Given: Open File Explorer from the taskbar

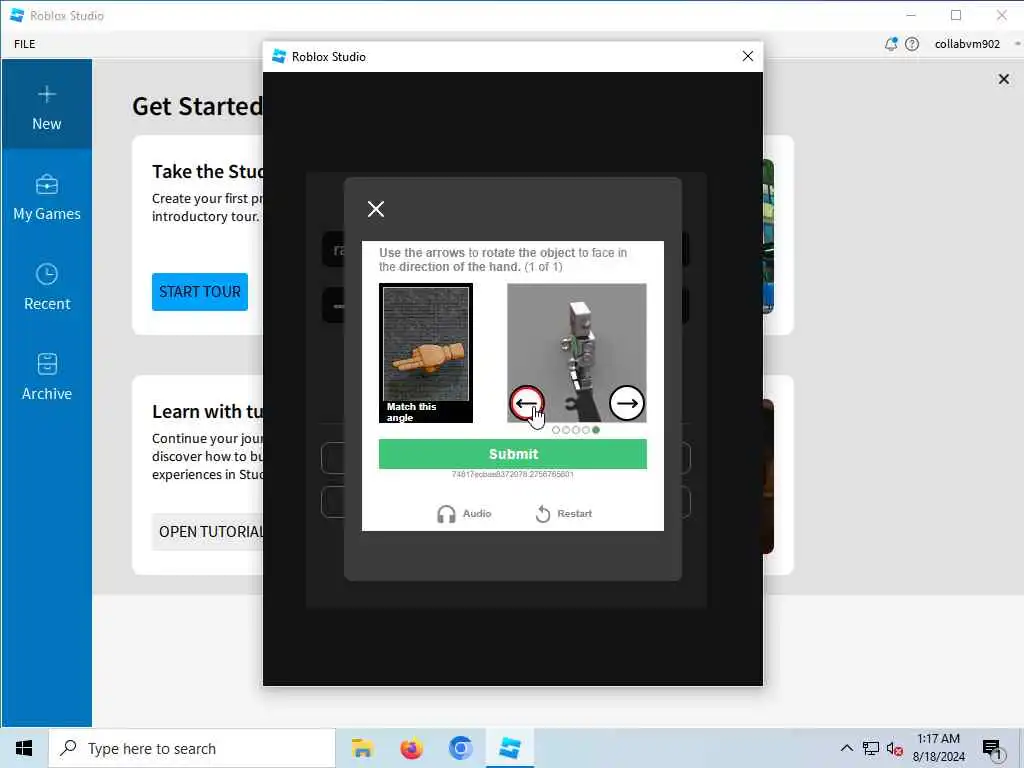Looking at the screenshot, I should (362, 748).
